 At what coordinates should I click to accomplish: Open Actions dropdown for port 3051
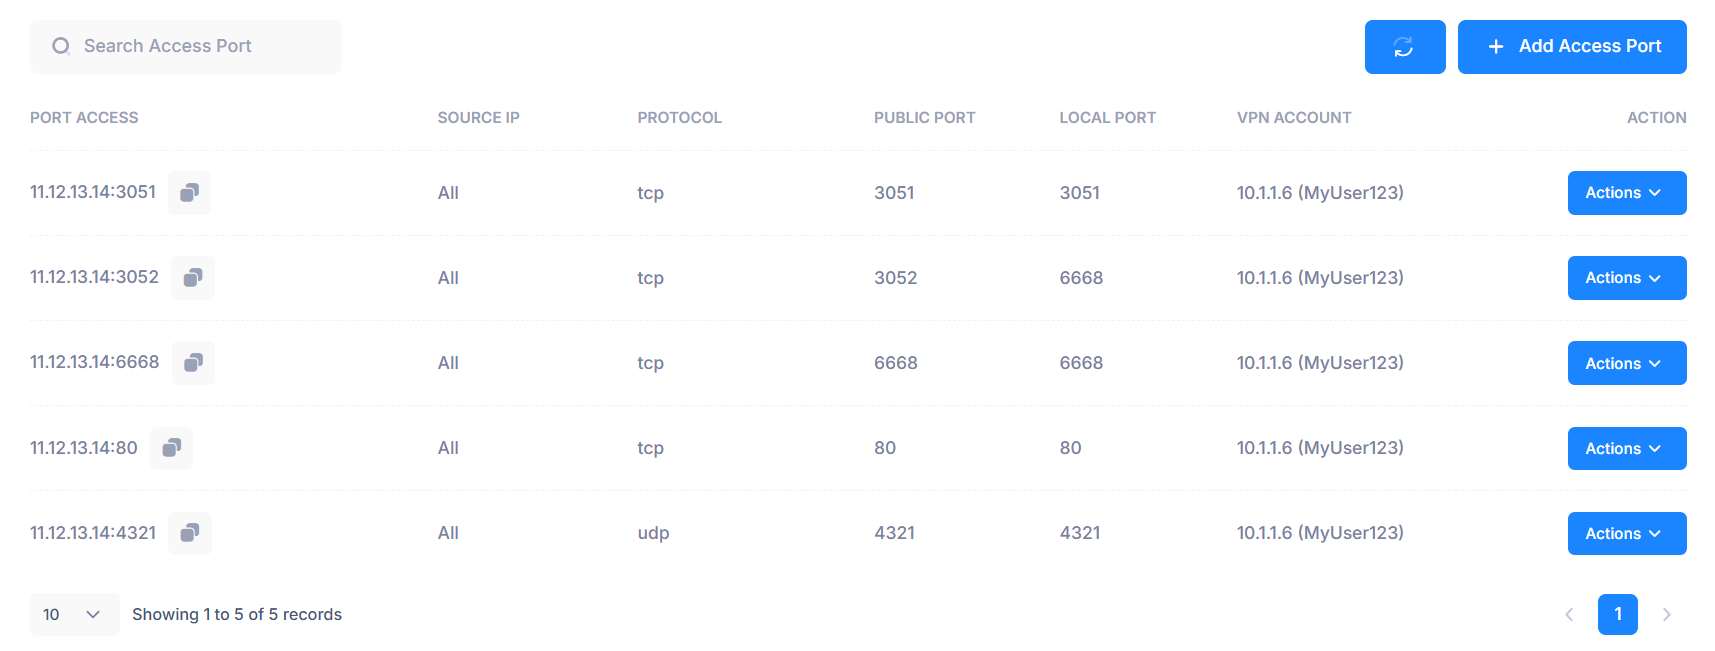point(1627,193)
